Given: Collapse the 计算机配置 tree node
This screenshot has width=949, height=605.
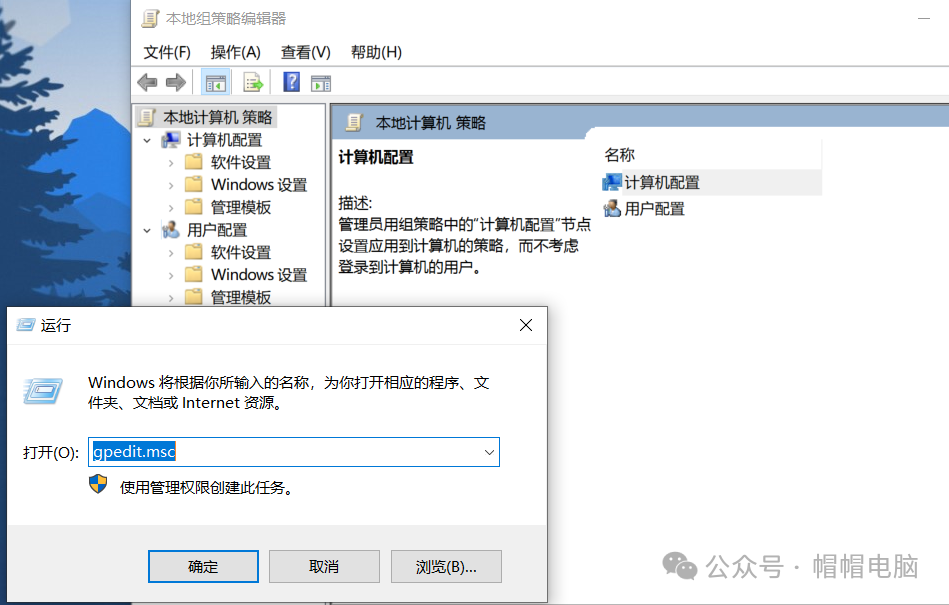Looking at the screenshot, I should pyautogui.click(x=148, y=140).
